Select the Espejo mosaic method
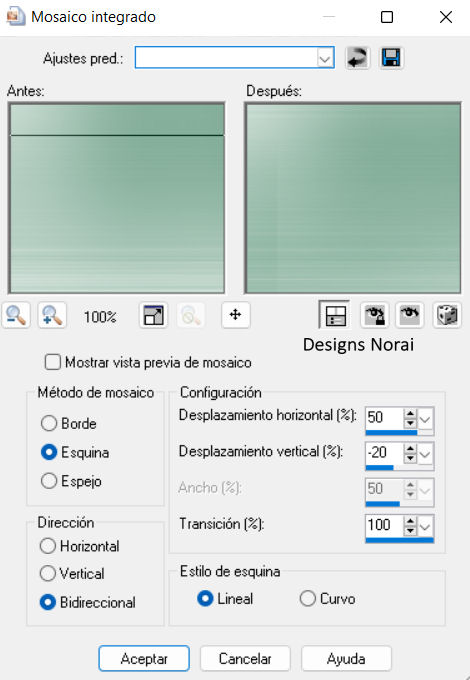This screenshot has height=680, width=470. pos(49,481)
